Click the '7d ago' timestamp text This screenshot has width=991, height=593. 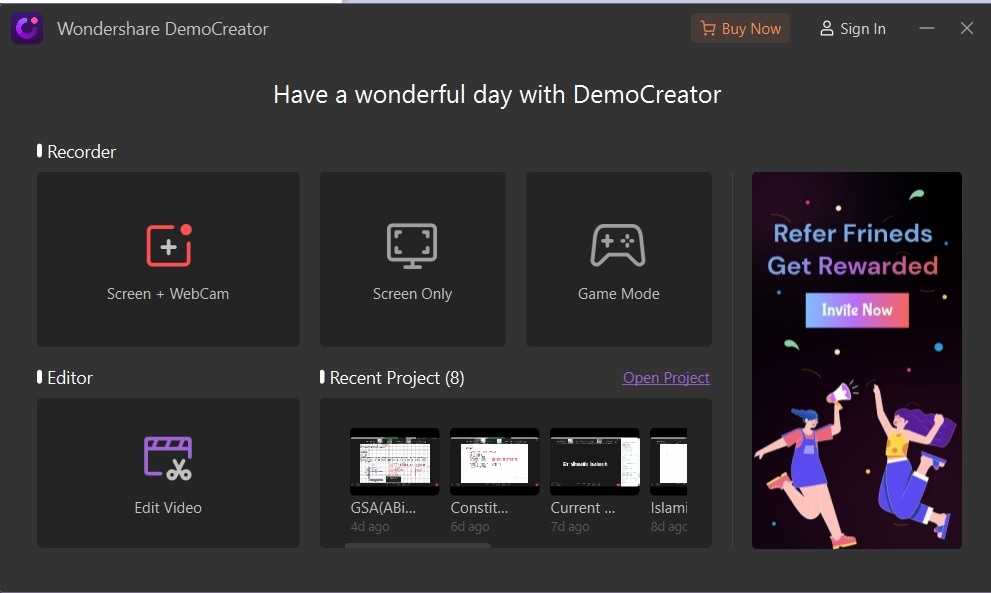click(x=569, y=526)
